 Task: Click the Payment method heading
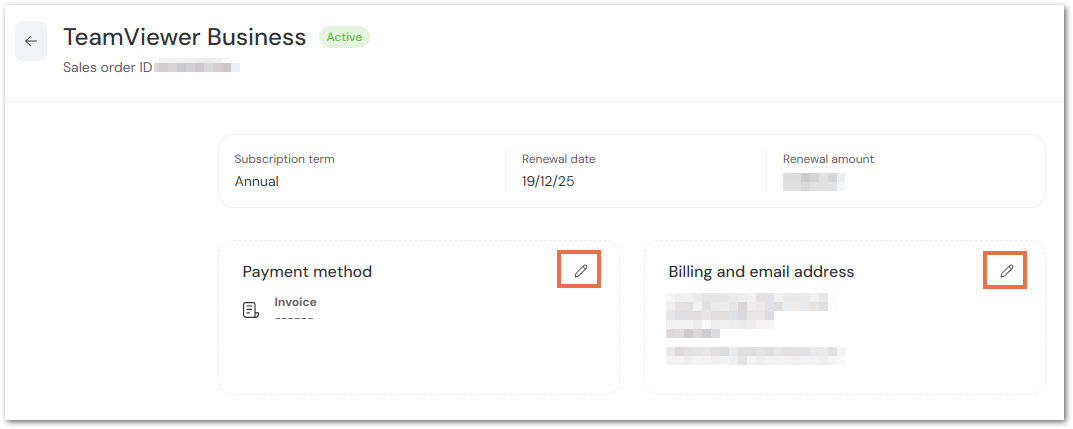(x=307, y=272)
